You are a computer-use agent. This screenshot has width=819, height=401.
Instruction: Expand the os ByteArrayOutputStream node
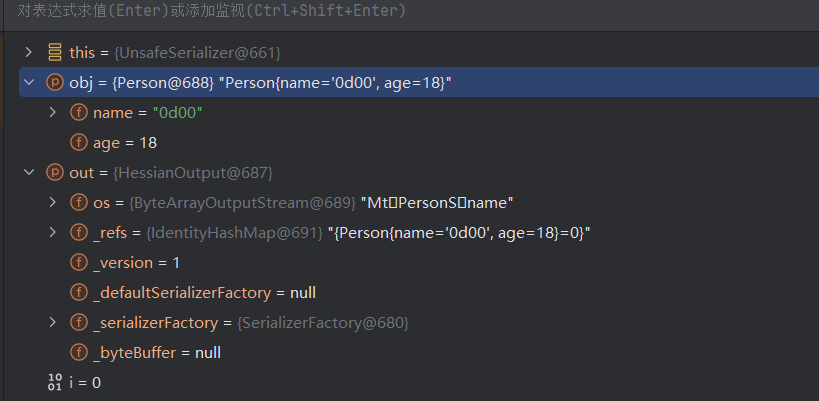click(x=52, y=203)
